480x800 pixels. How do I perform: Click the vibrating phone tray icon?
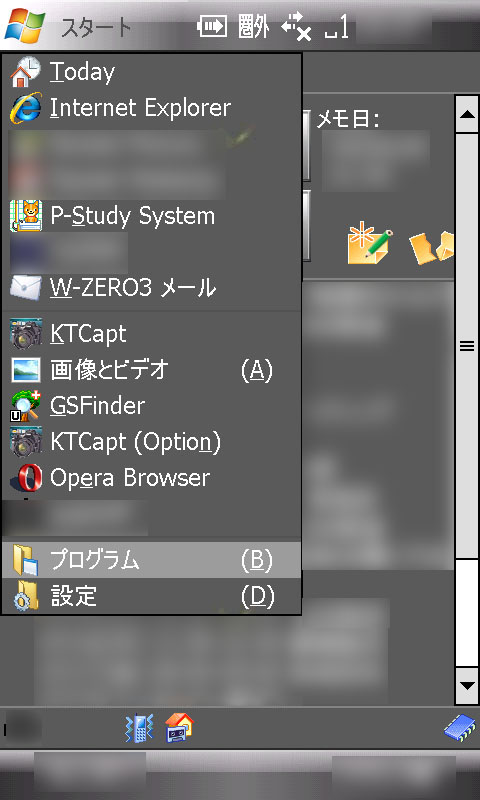coord(139,728)
